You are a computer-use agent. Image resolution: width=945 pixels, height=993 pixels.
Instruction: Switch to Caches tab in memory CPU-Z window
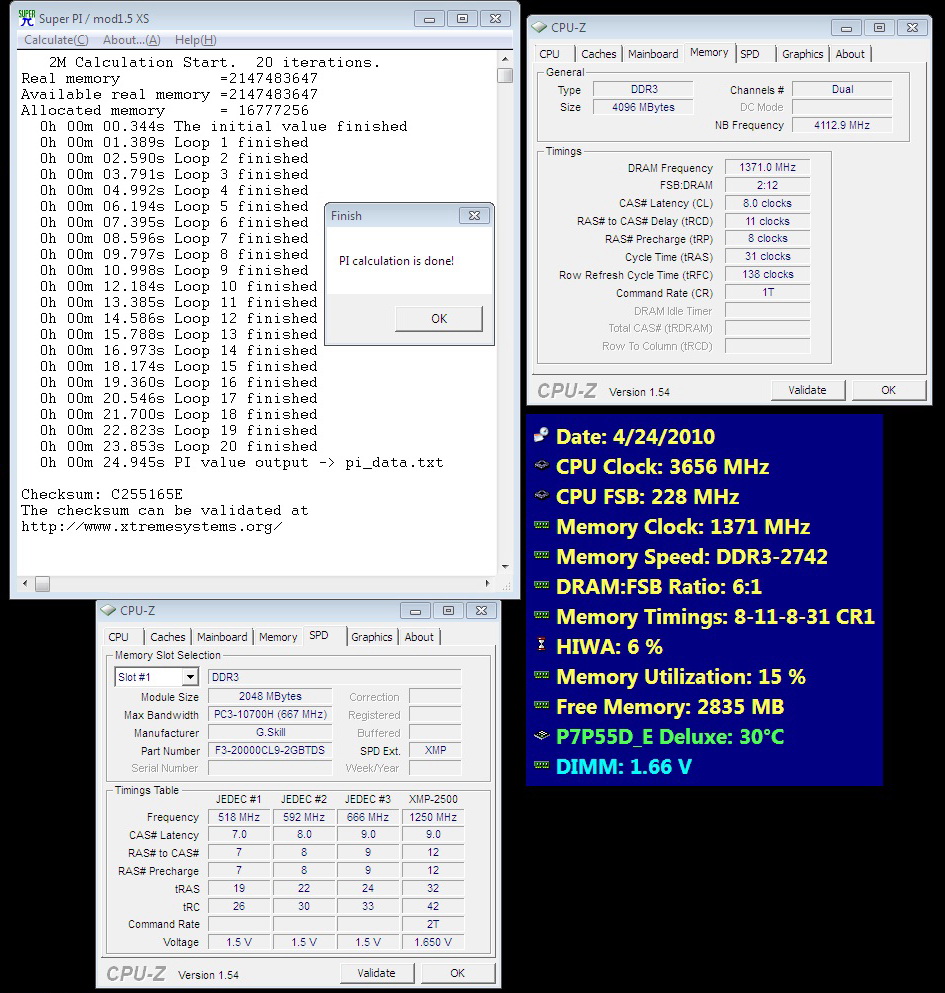tap(599, 54)
